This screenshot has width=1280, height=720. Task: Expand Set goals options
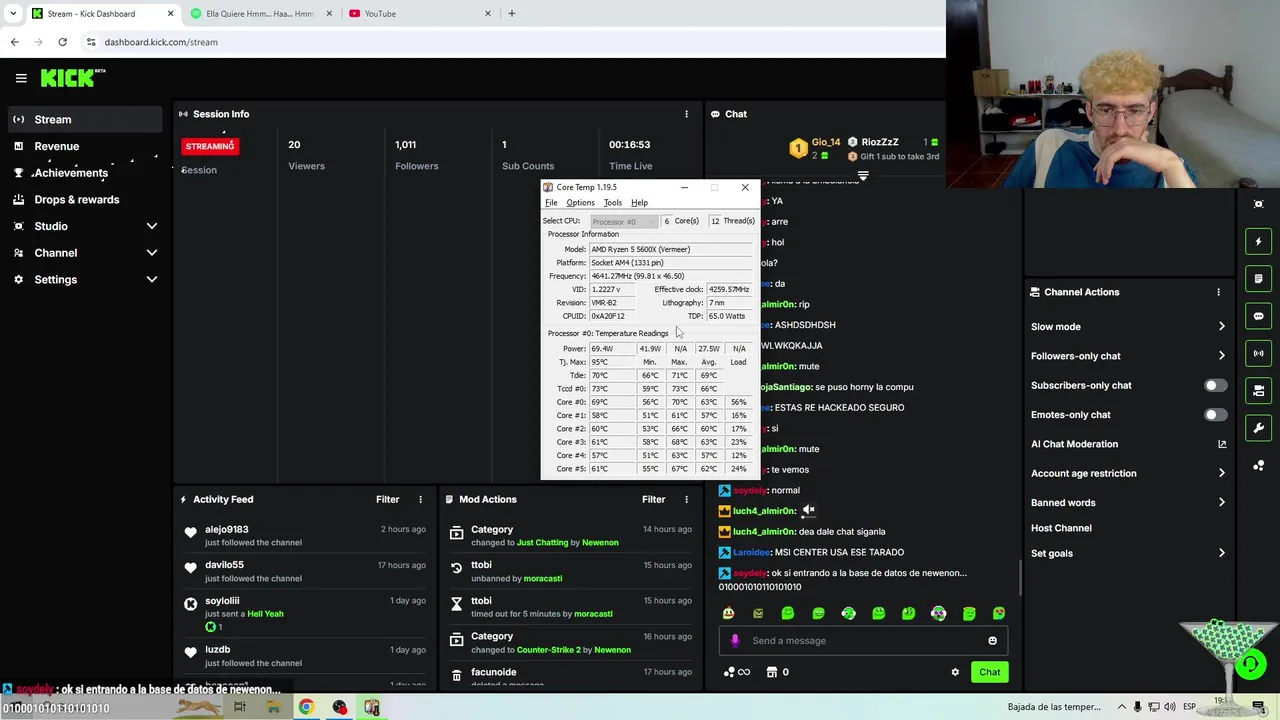[x=1221, y=553]
